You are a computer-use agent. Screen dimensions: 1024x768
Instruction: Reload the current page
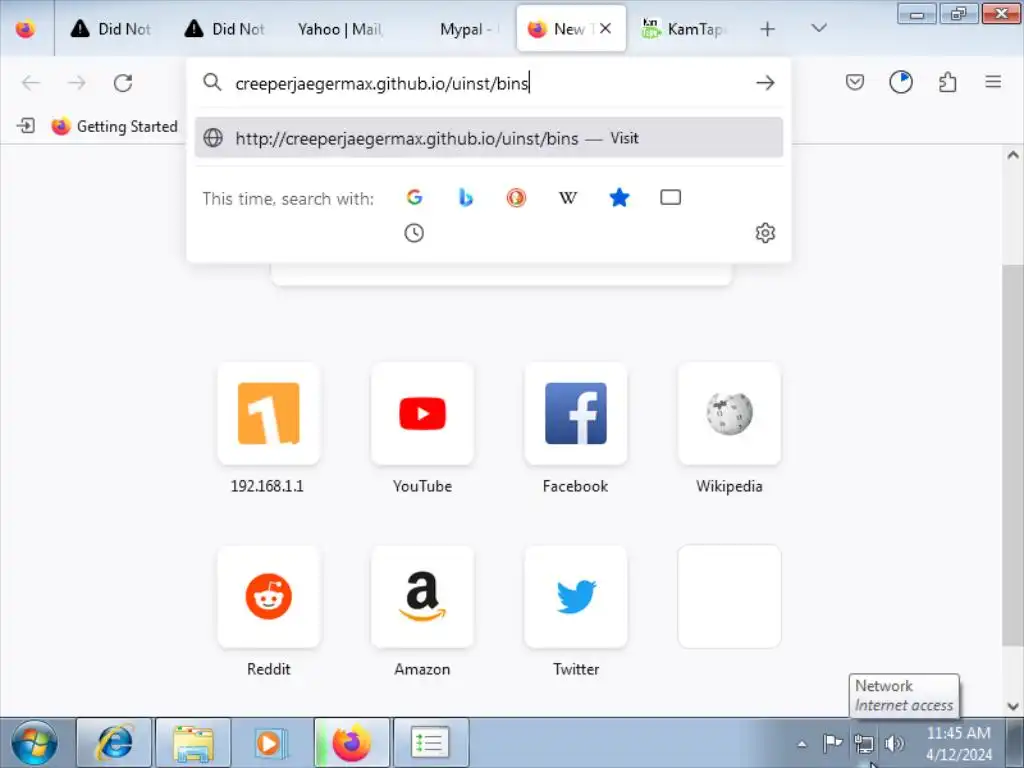(123, 82)
